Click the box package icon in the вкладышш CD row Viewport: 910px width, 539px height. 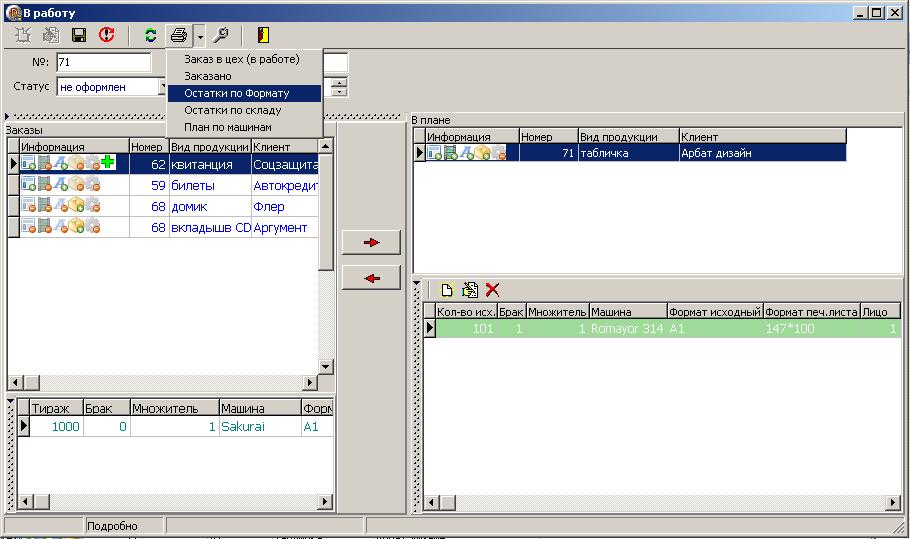tap(77, 226)
